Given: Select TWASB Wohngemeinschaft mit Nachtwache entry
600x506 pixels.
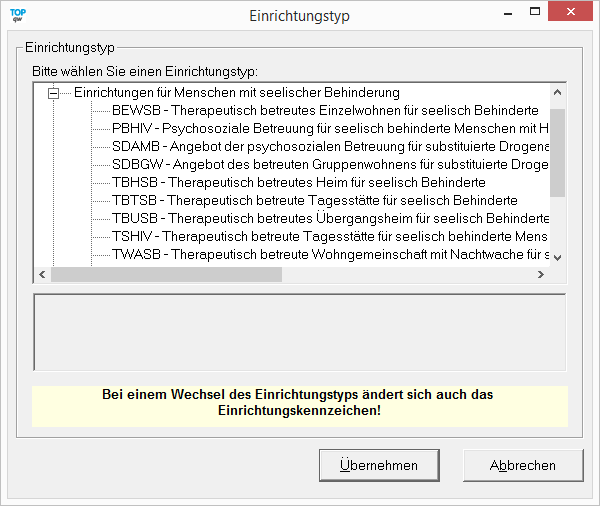Looking at the screenshot, I should click(330, 255).
